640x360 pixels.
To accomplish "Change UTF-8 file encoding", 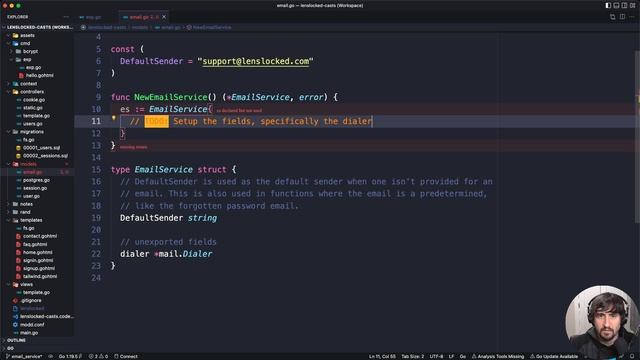I will click(436, 356).
